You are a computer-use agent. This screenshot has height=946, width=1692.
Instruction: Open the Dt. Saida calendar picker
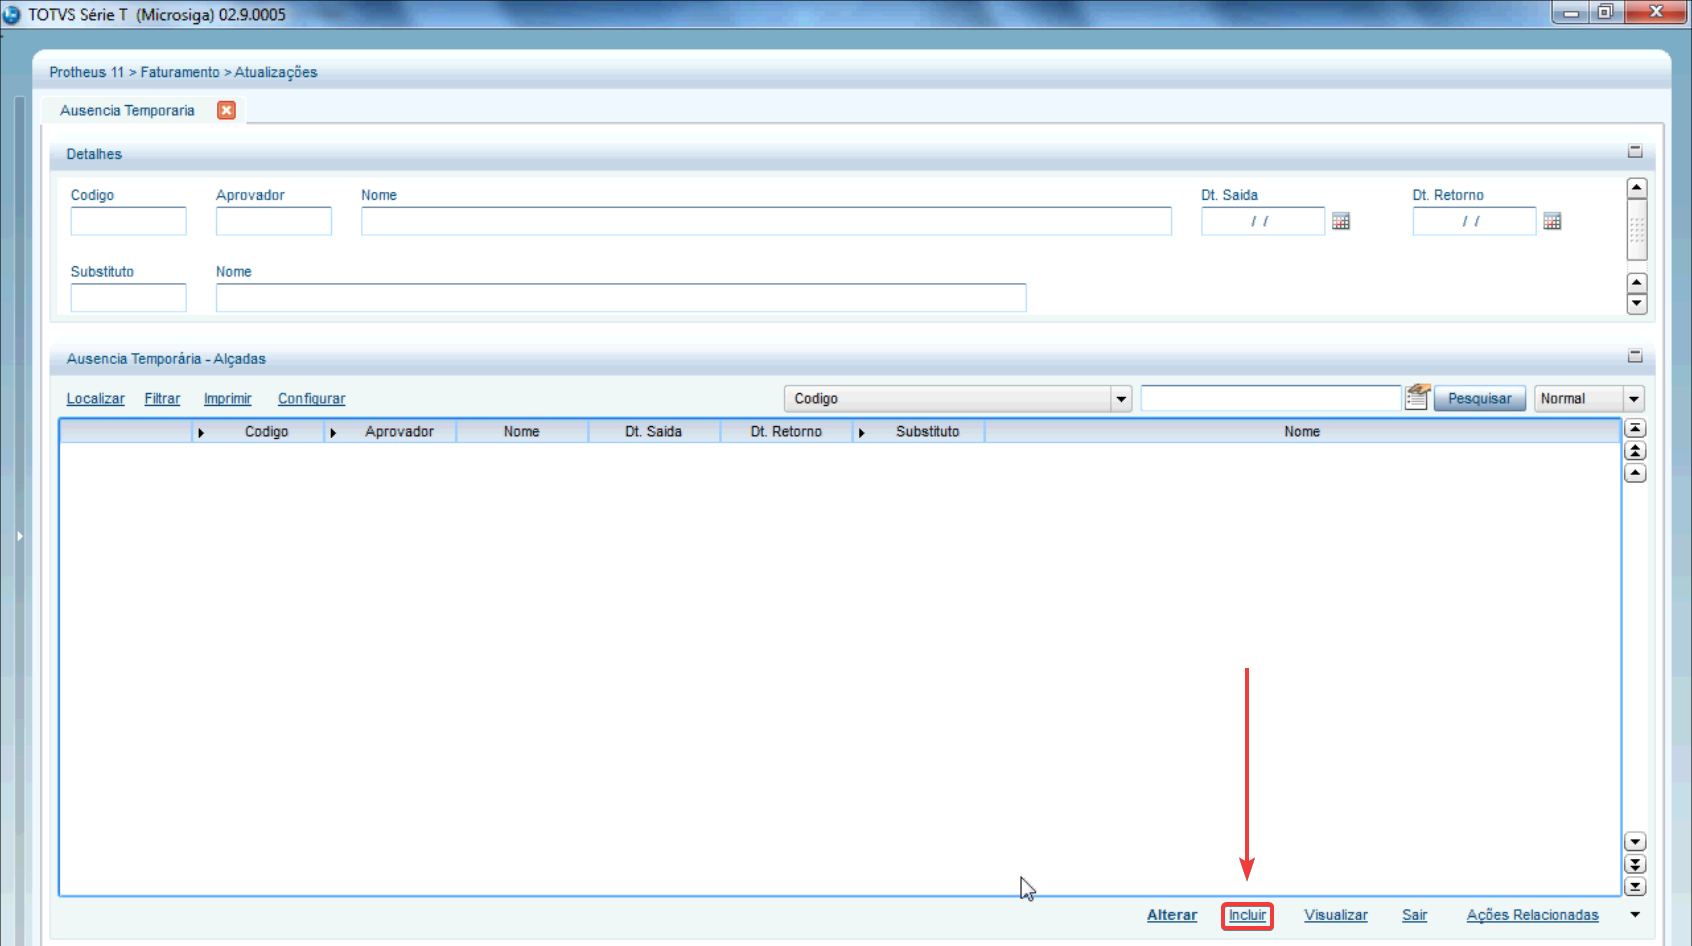1341,221
